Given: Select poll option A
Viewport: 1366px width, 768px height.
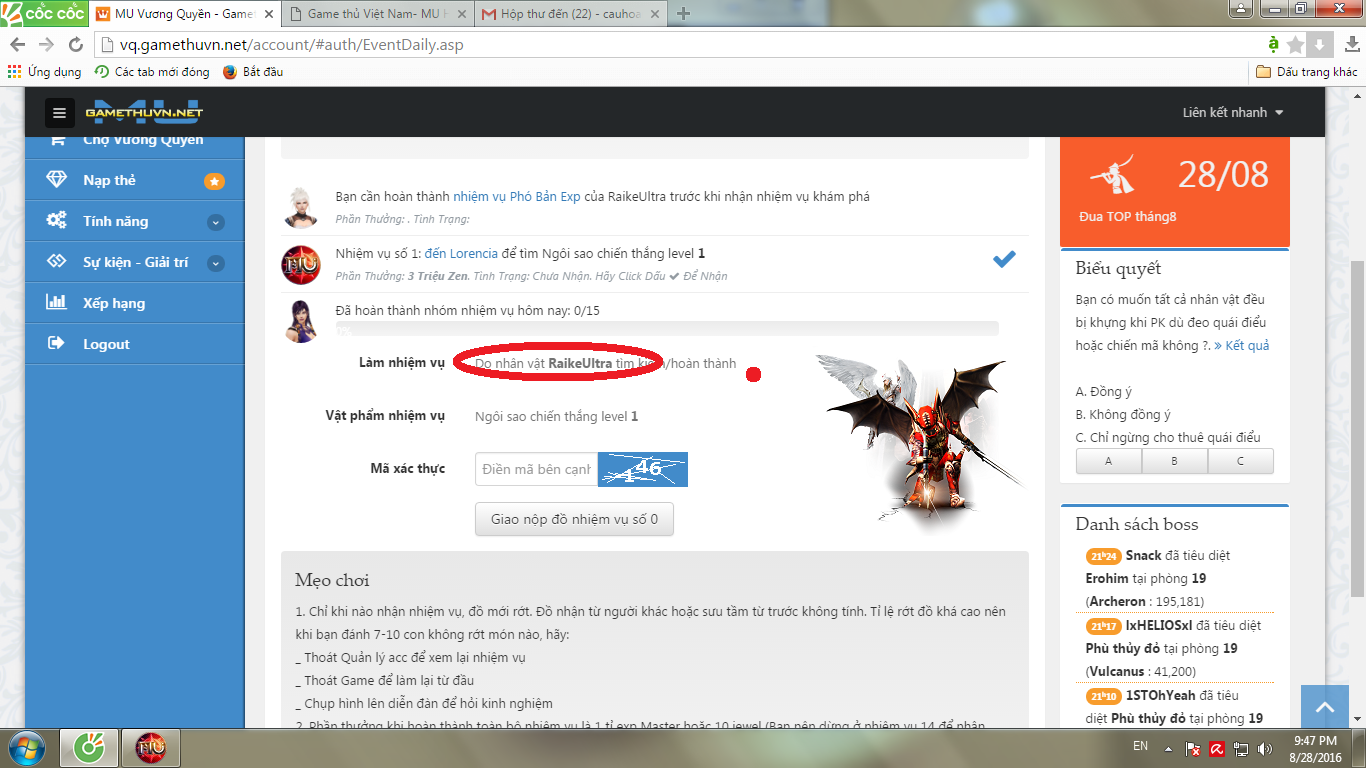Looking at the screenshot, I should 1108,461.
